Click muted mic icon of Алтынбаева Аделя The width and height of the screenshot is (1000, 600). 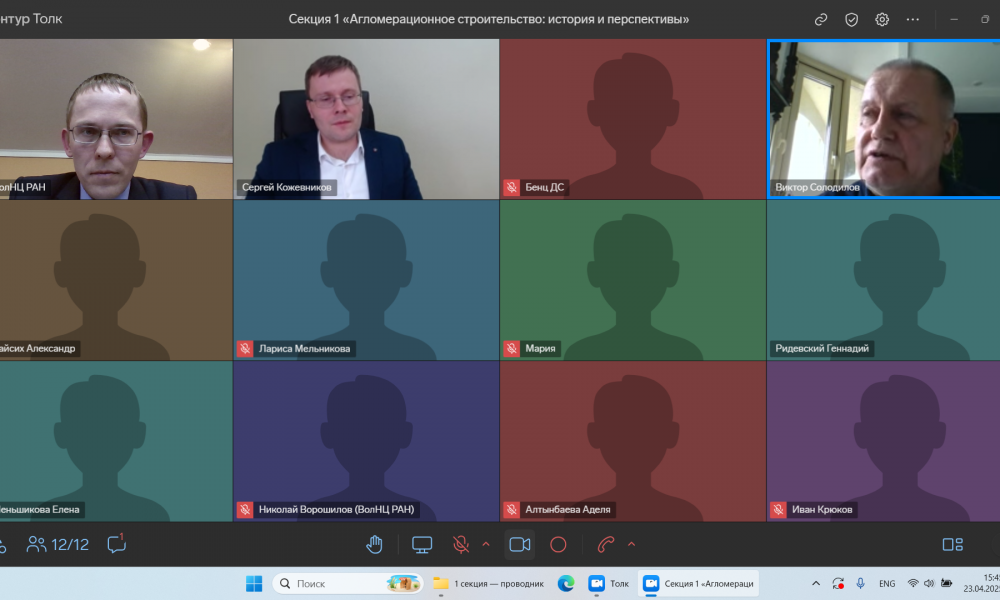[x=511, y=509]
